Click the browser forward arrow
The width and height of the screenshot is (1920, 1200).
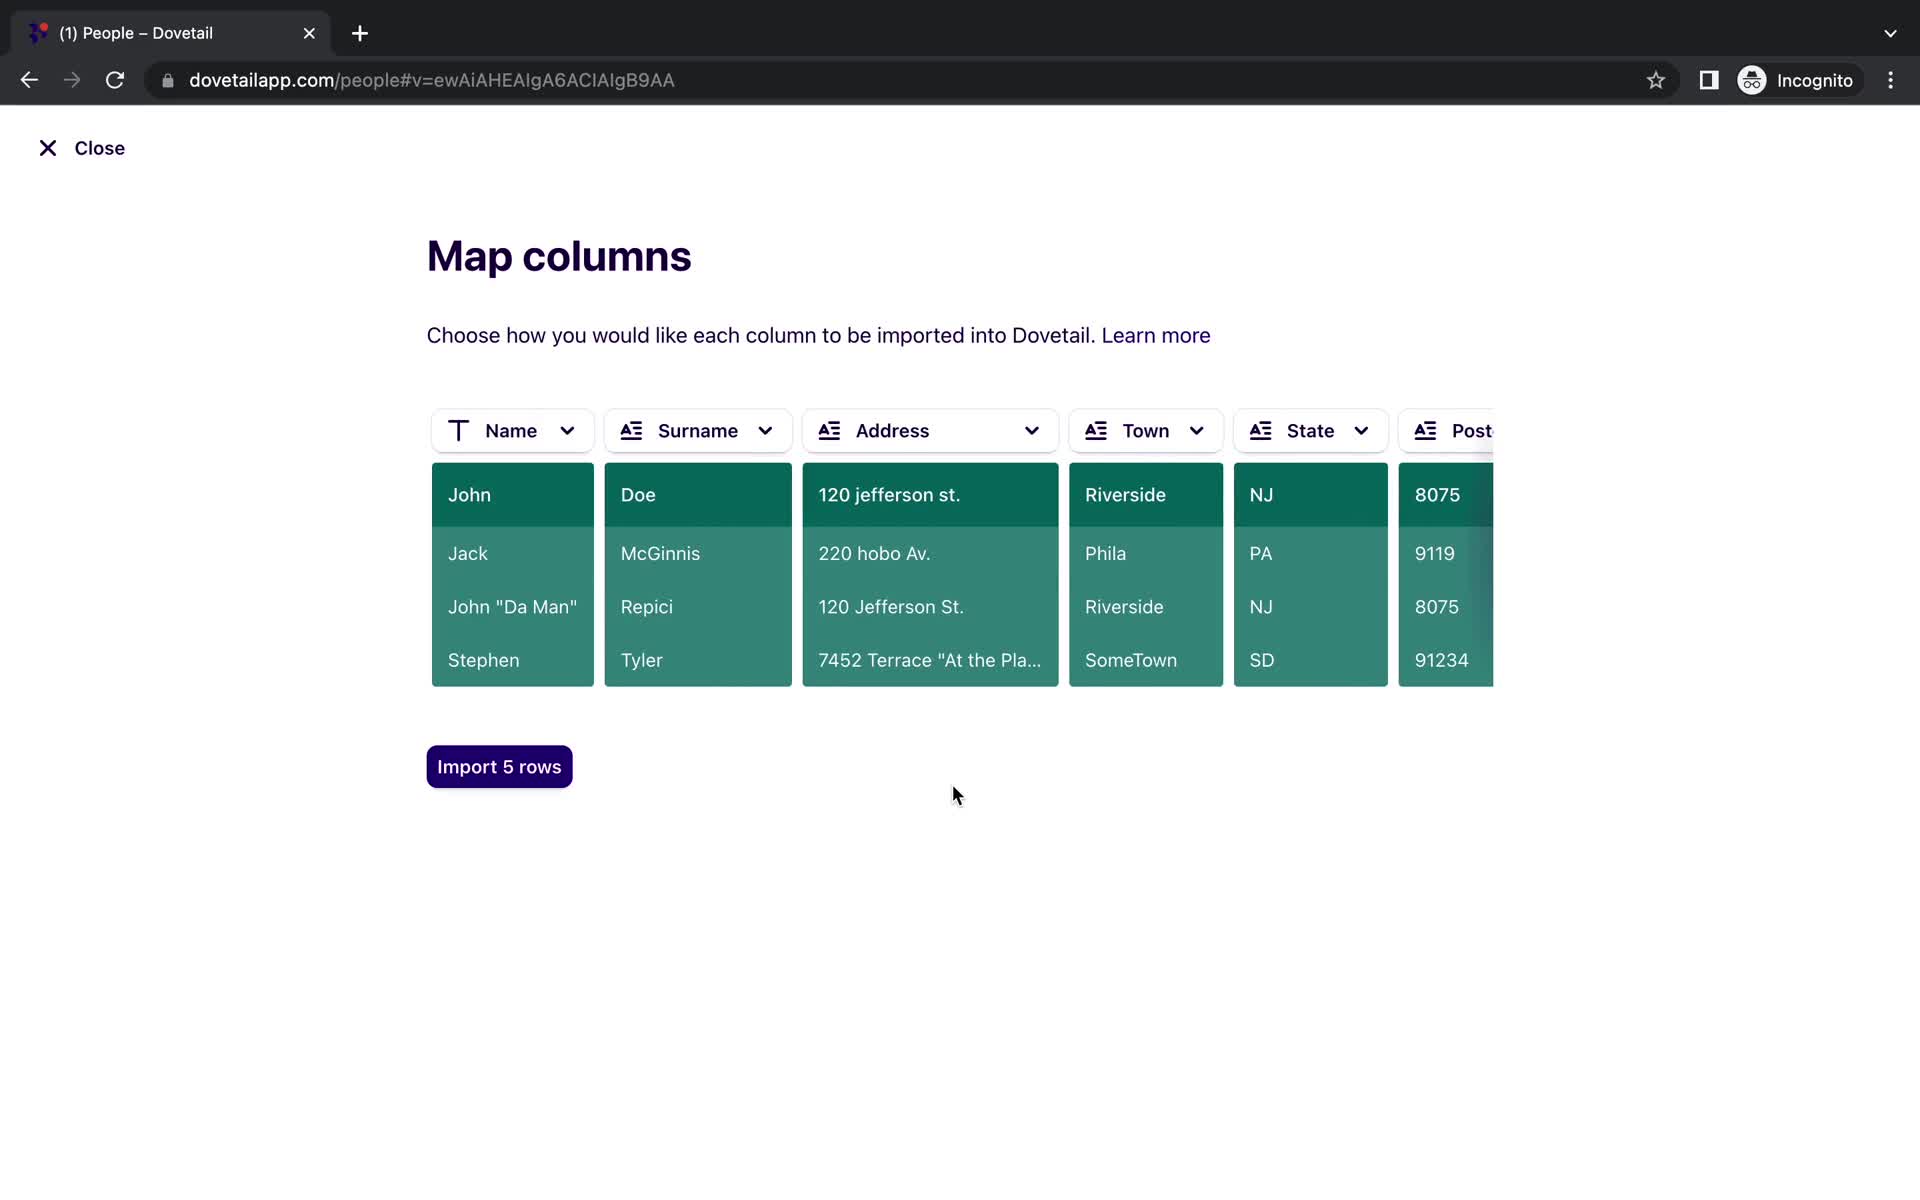[x=72, y=80]
